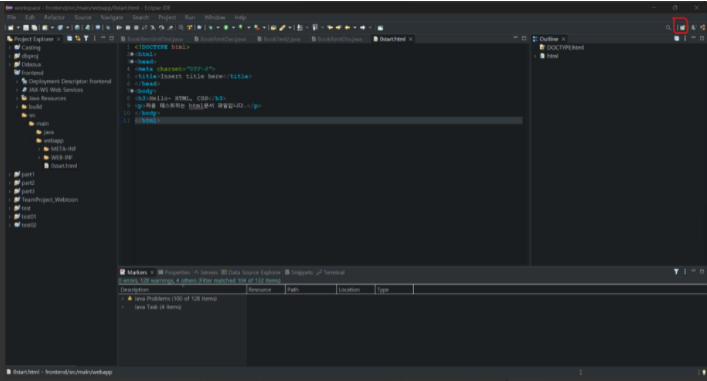
Task: Switch to the Data Source Explorer tab
Action: tap(251, 272)
